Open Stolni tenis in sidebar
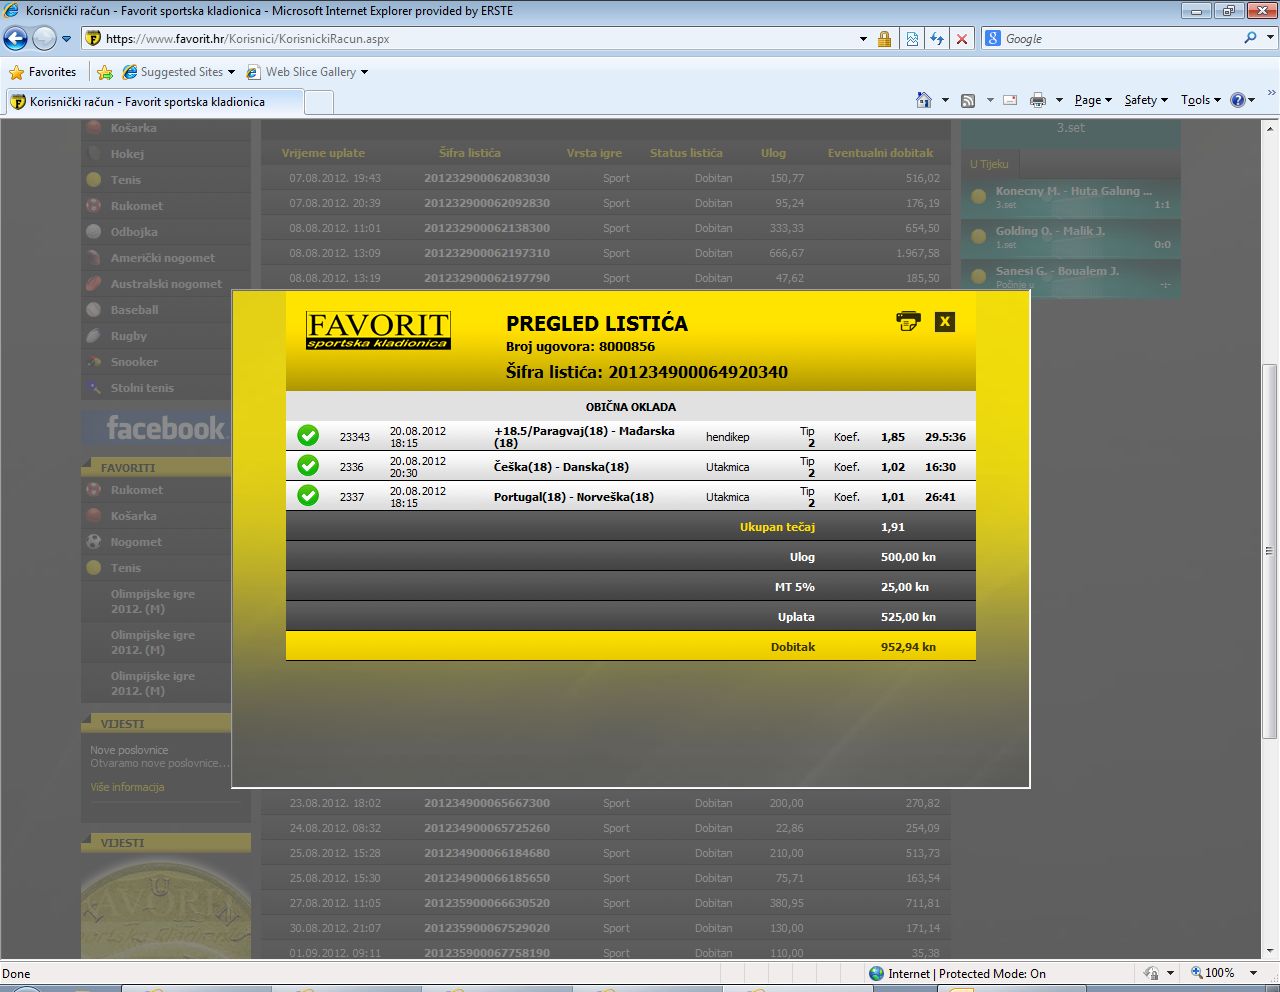1280x992 pixels. (142, 388)
